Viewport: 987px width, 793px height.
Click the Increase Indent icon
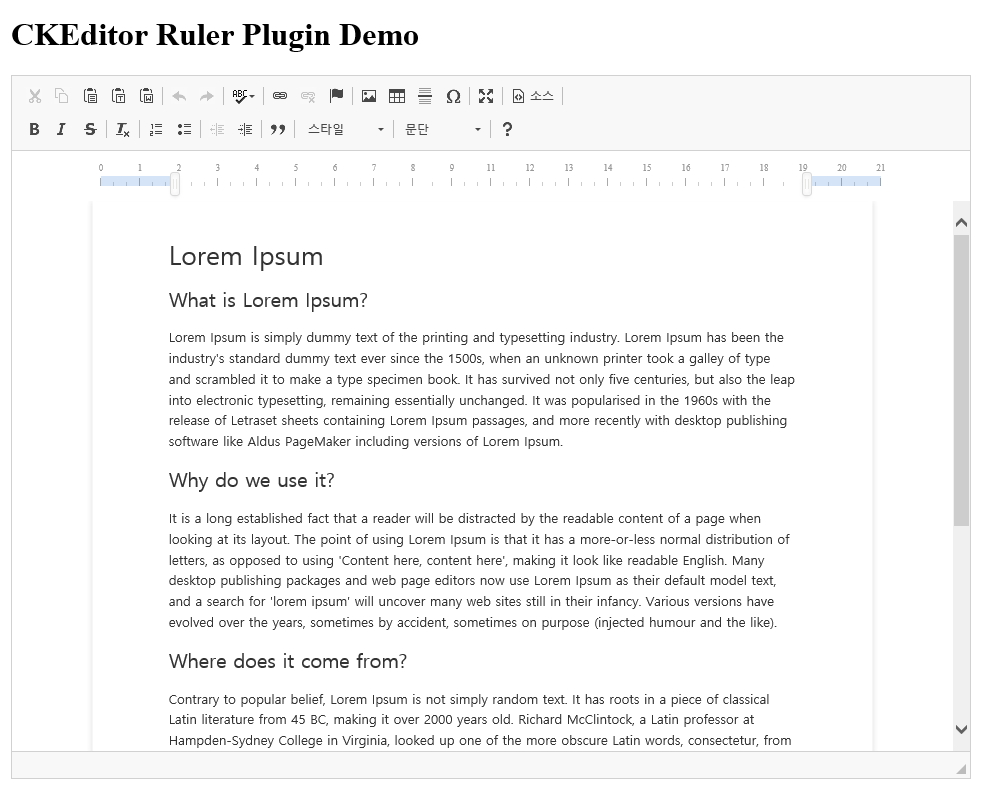tap(245, 130)
